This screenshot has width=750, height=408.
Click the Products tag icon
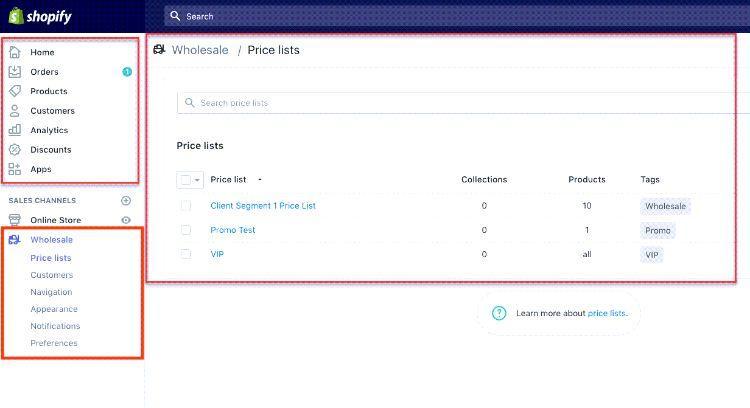click(15, 91)
